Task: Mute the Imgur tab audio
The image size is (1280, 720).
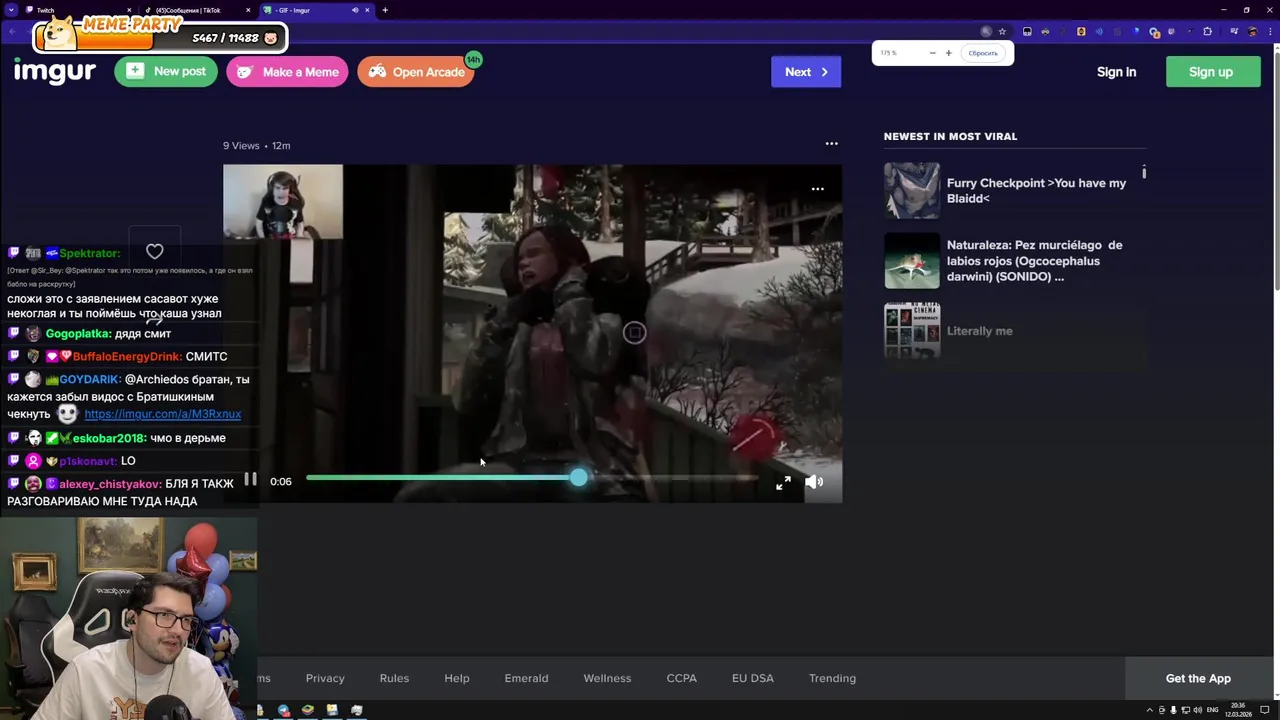Action: click(x=355, y=10)
